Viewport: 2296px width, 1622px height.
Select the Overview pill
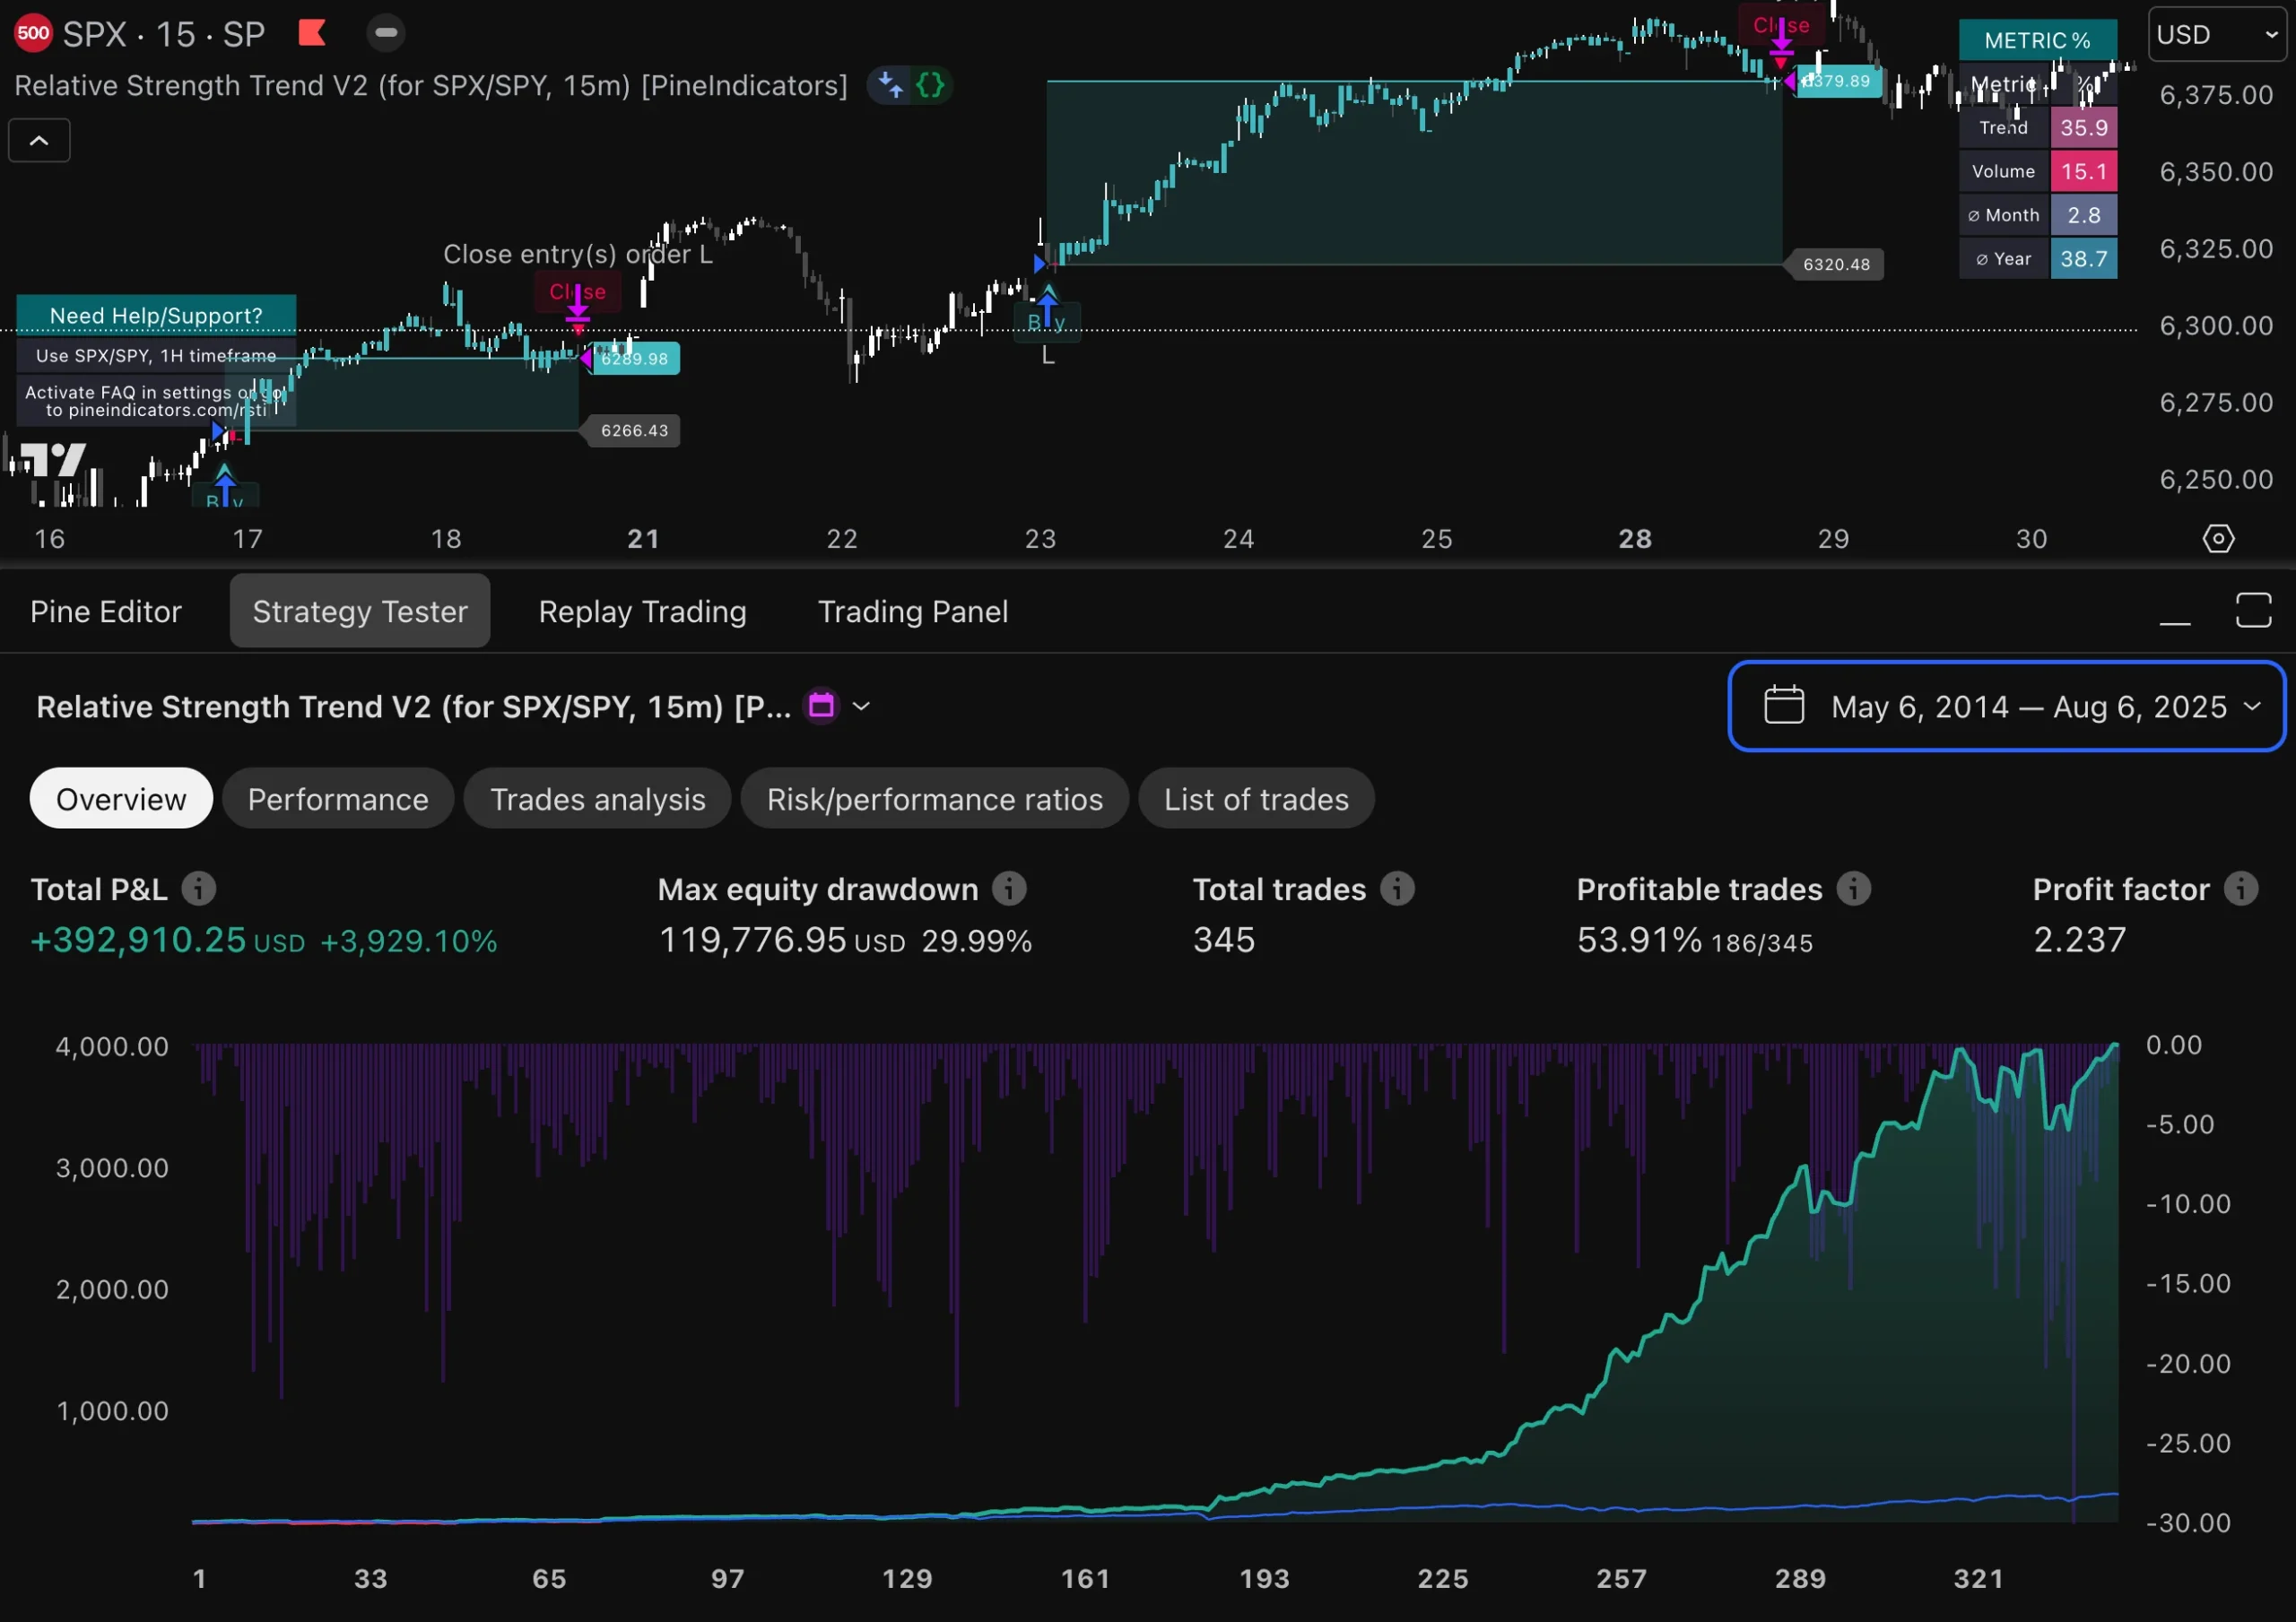[x=121, y=799]
